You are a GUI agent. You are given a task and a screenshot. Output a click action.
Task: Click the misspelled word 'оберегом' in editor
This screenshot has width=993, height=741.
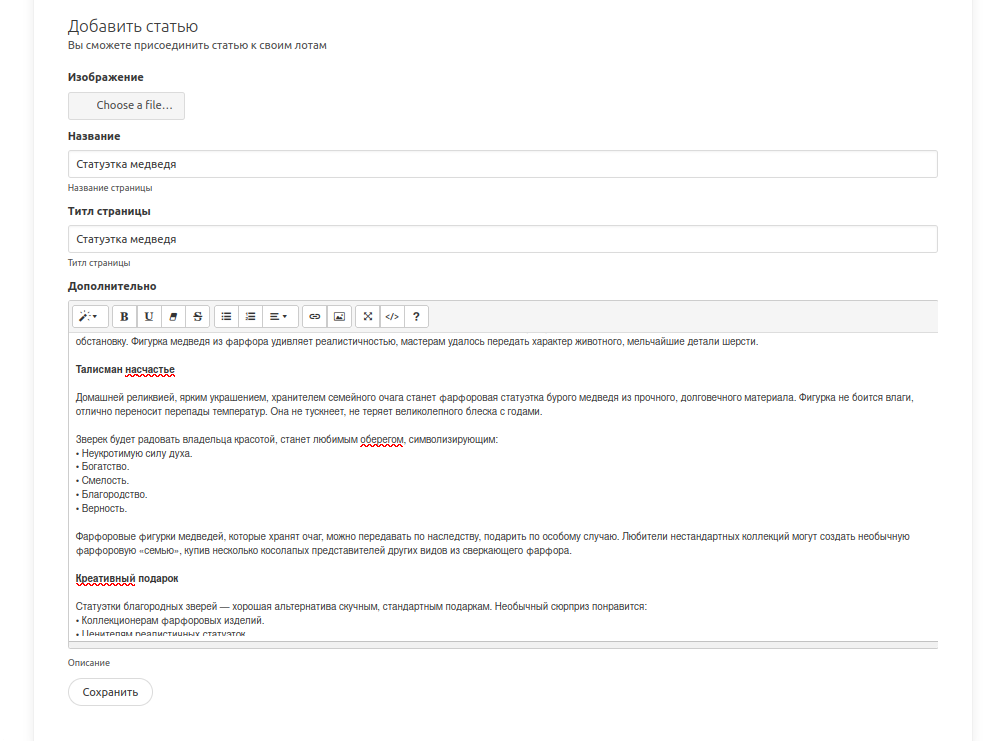381,440
